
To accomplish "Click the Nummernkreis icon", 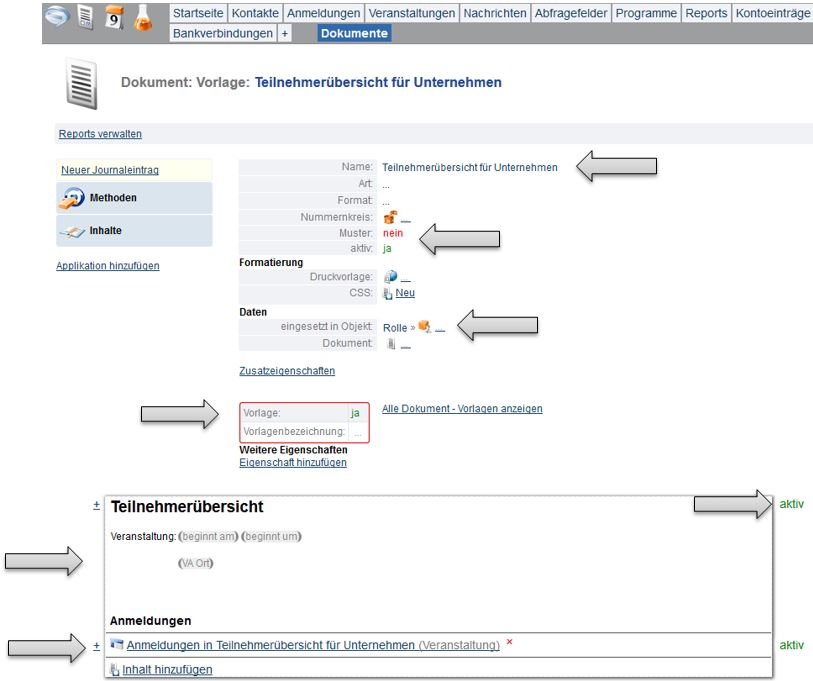I will pyautogui.click(x=390, y=217).
